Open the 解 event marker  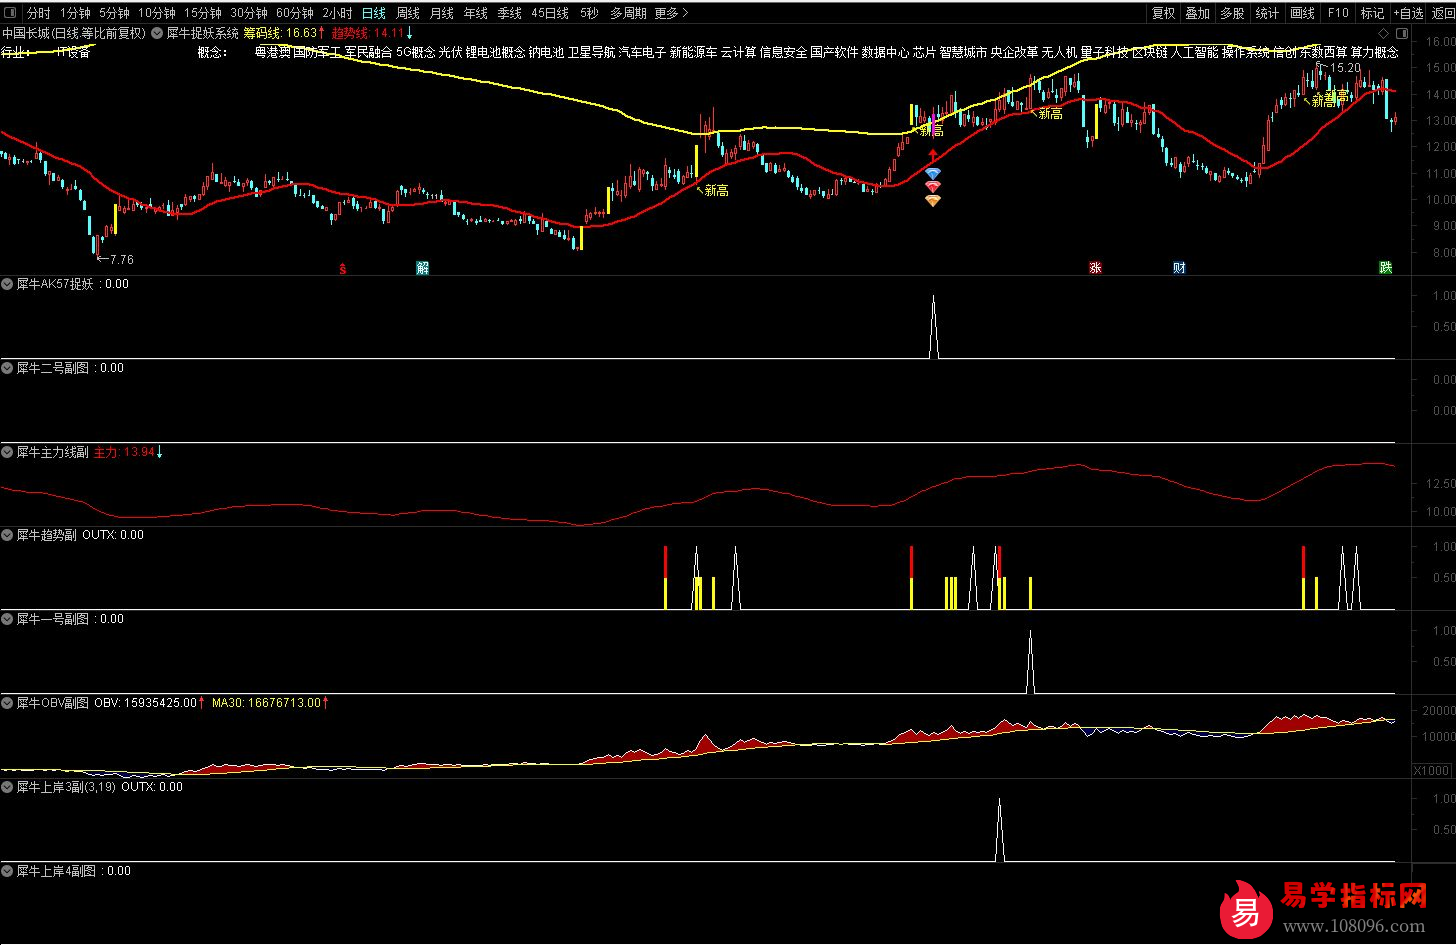click(422, 268)
